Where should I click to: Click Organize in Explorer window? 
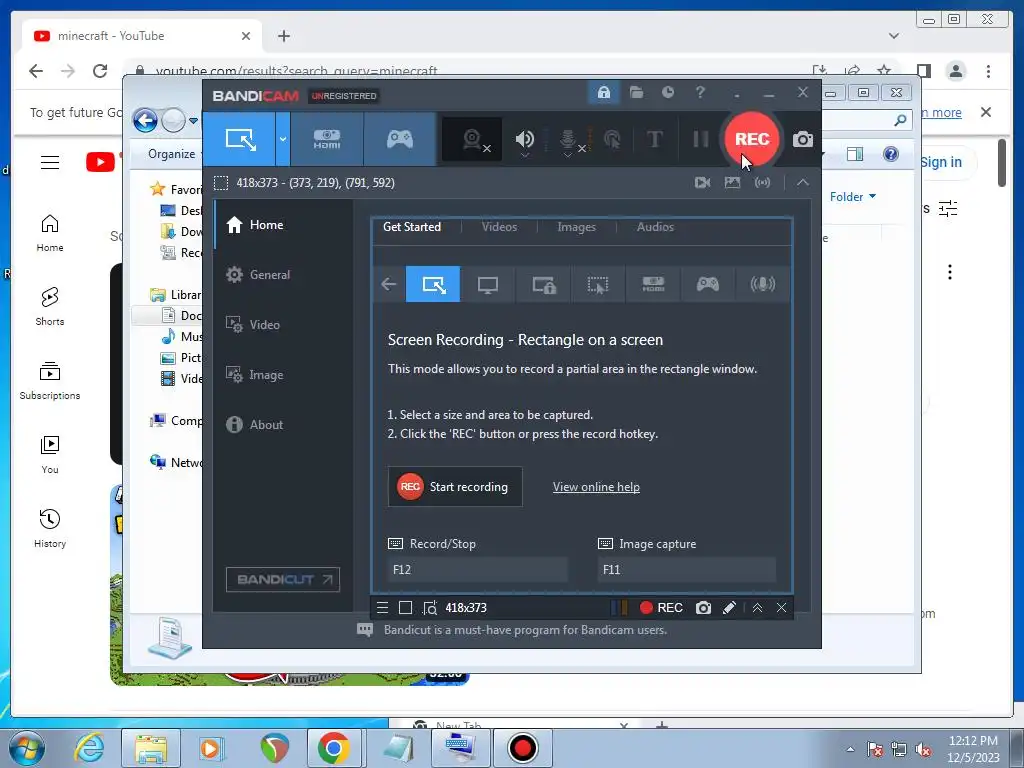(172, 154)
